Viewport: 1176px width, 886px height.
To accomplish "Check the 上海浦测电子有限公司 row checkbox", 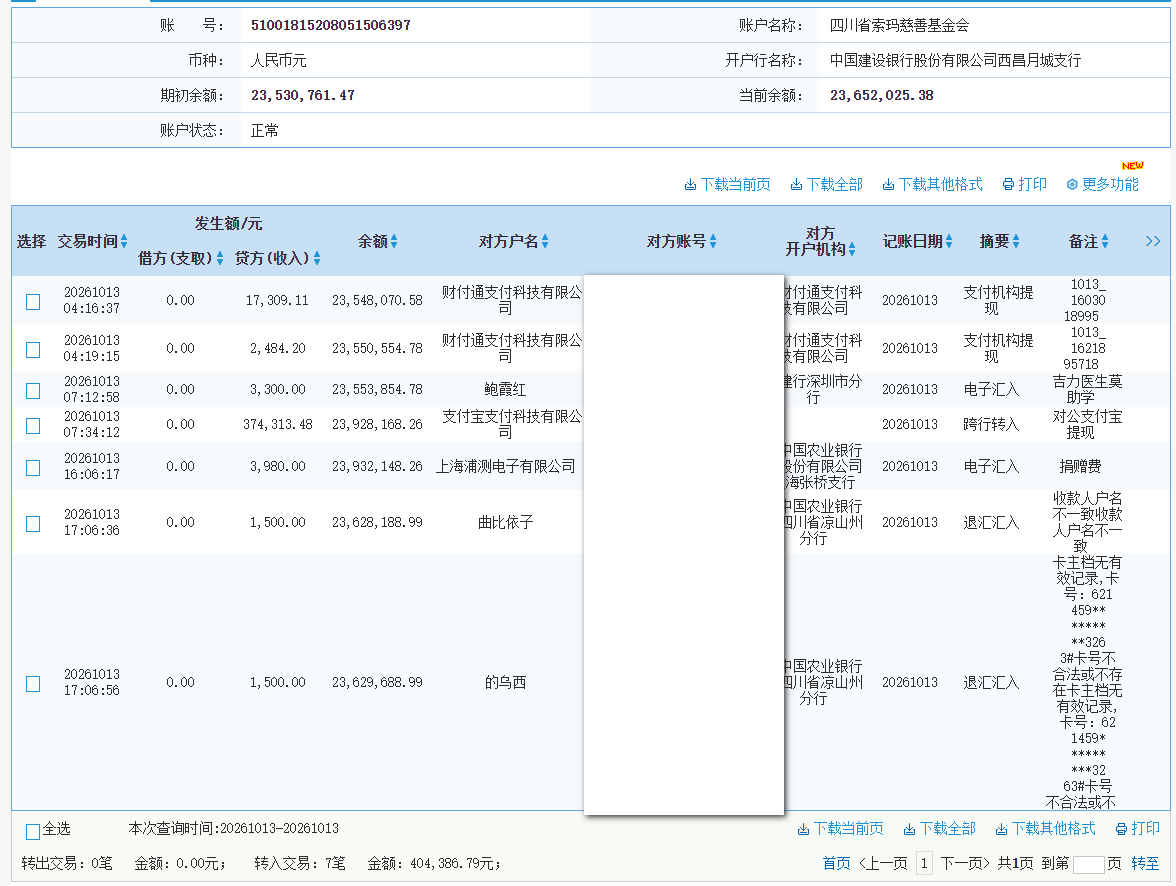I will [x=33, y=467].
